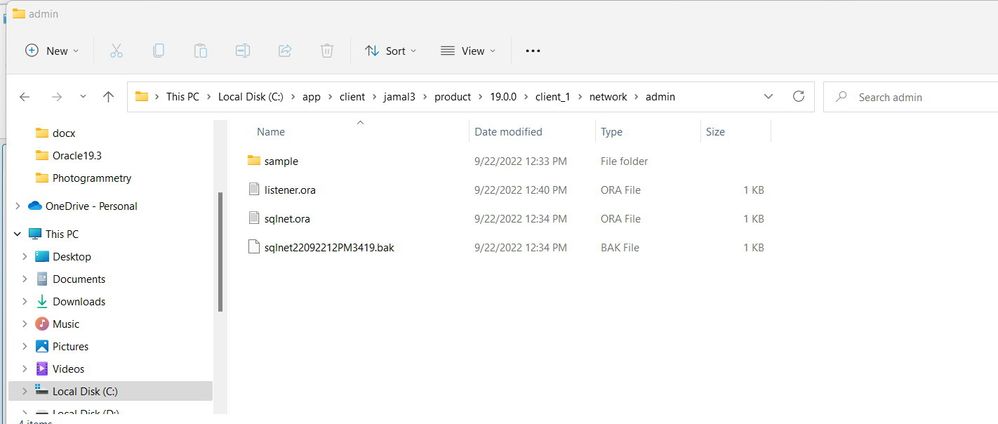The height and width of the screenshot is (424, 998).
Task: Open Oracle19.3 folder in sidebar
Action: tap(76, 155)
